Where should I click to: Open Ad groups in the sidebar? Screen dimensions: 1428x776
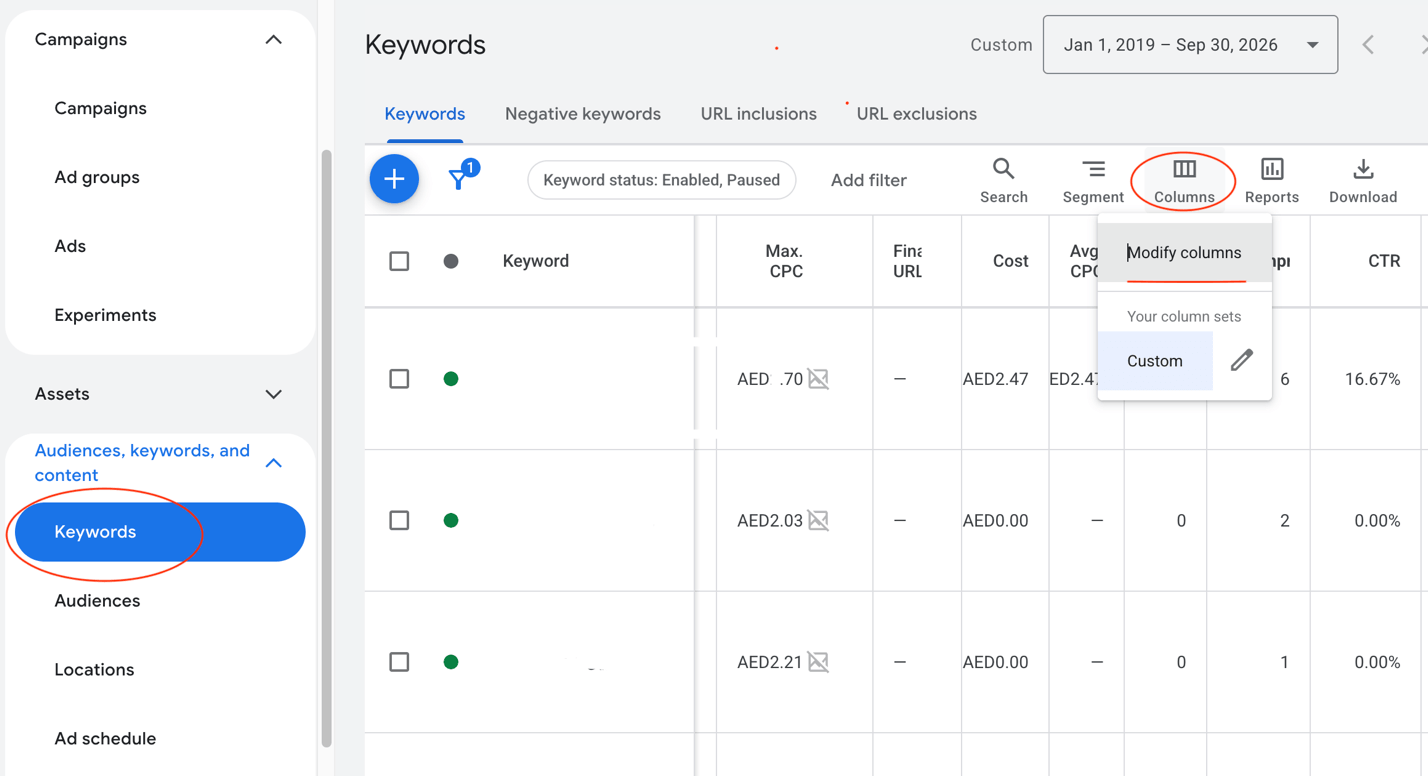click(97, 177)
